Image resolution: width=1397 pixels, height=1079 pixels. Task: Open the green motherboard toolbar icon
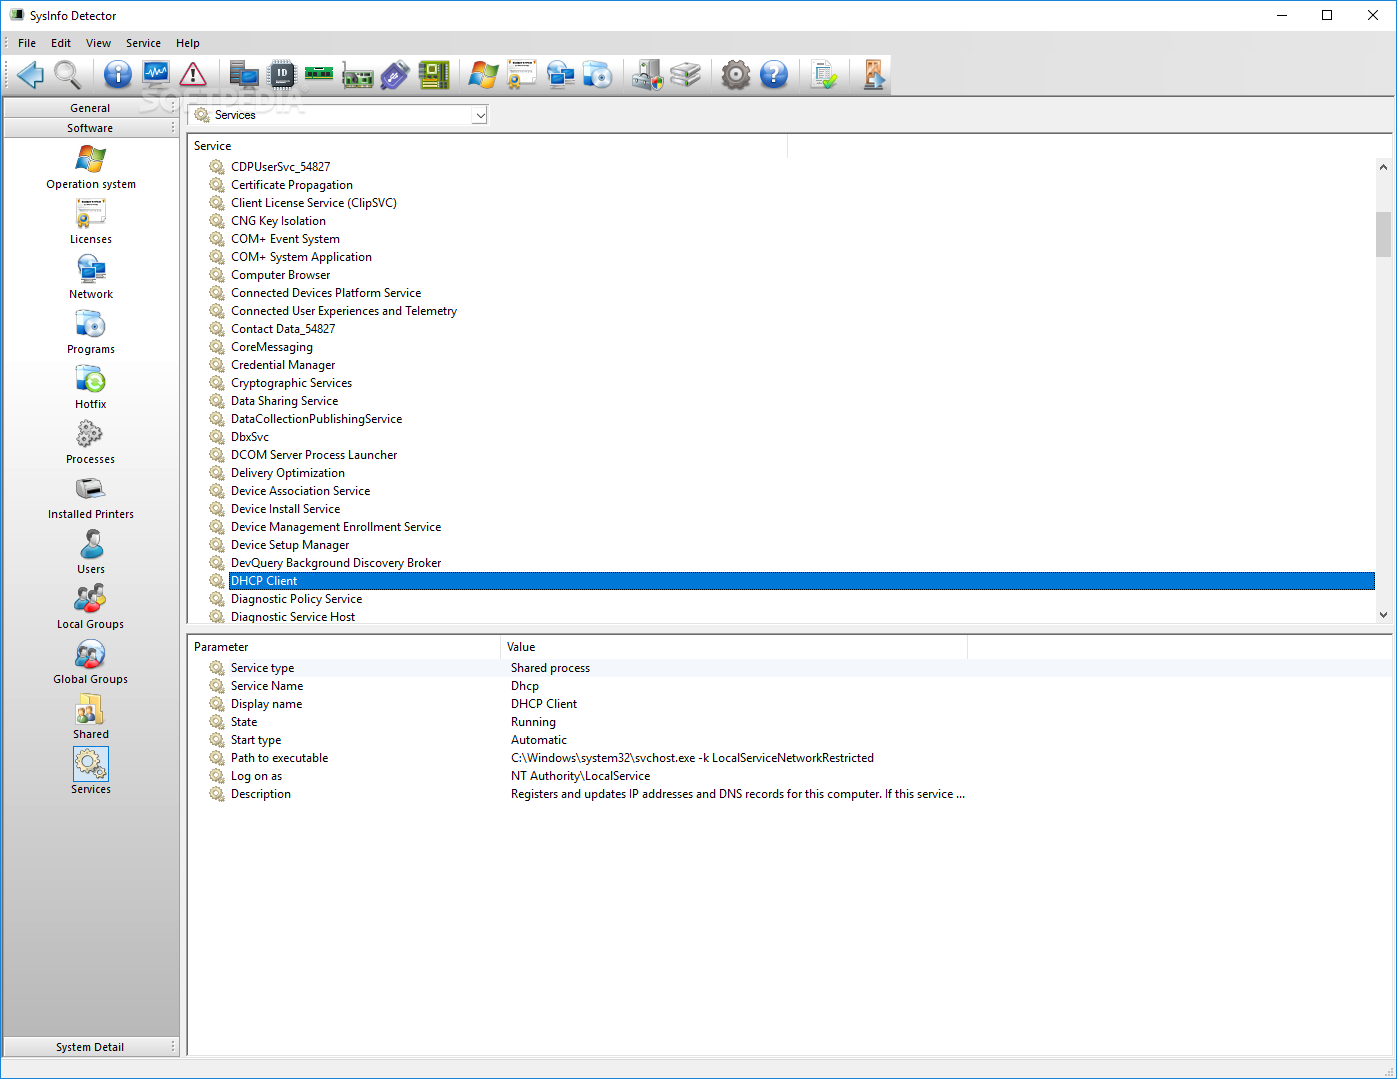(x=433, y=74)
